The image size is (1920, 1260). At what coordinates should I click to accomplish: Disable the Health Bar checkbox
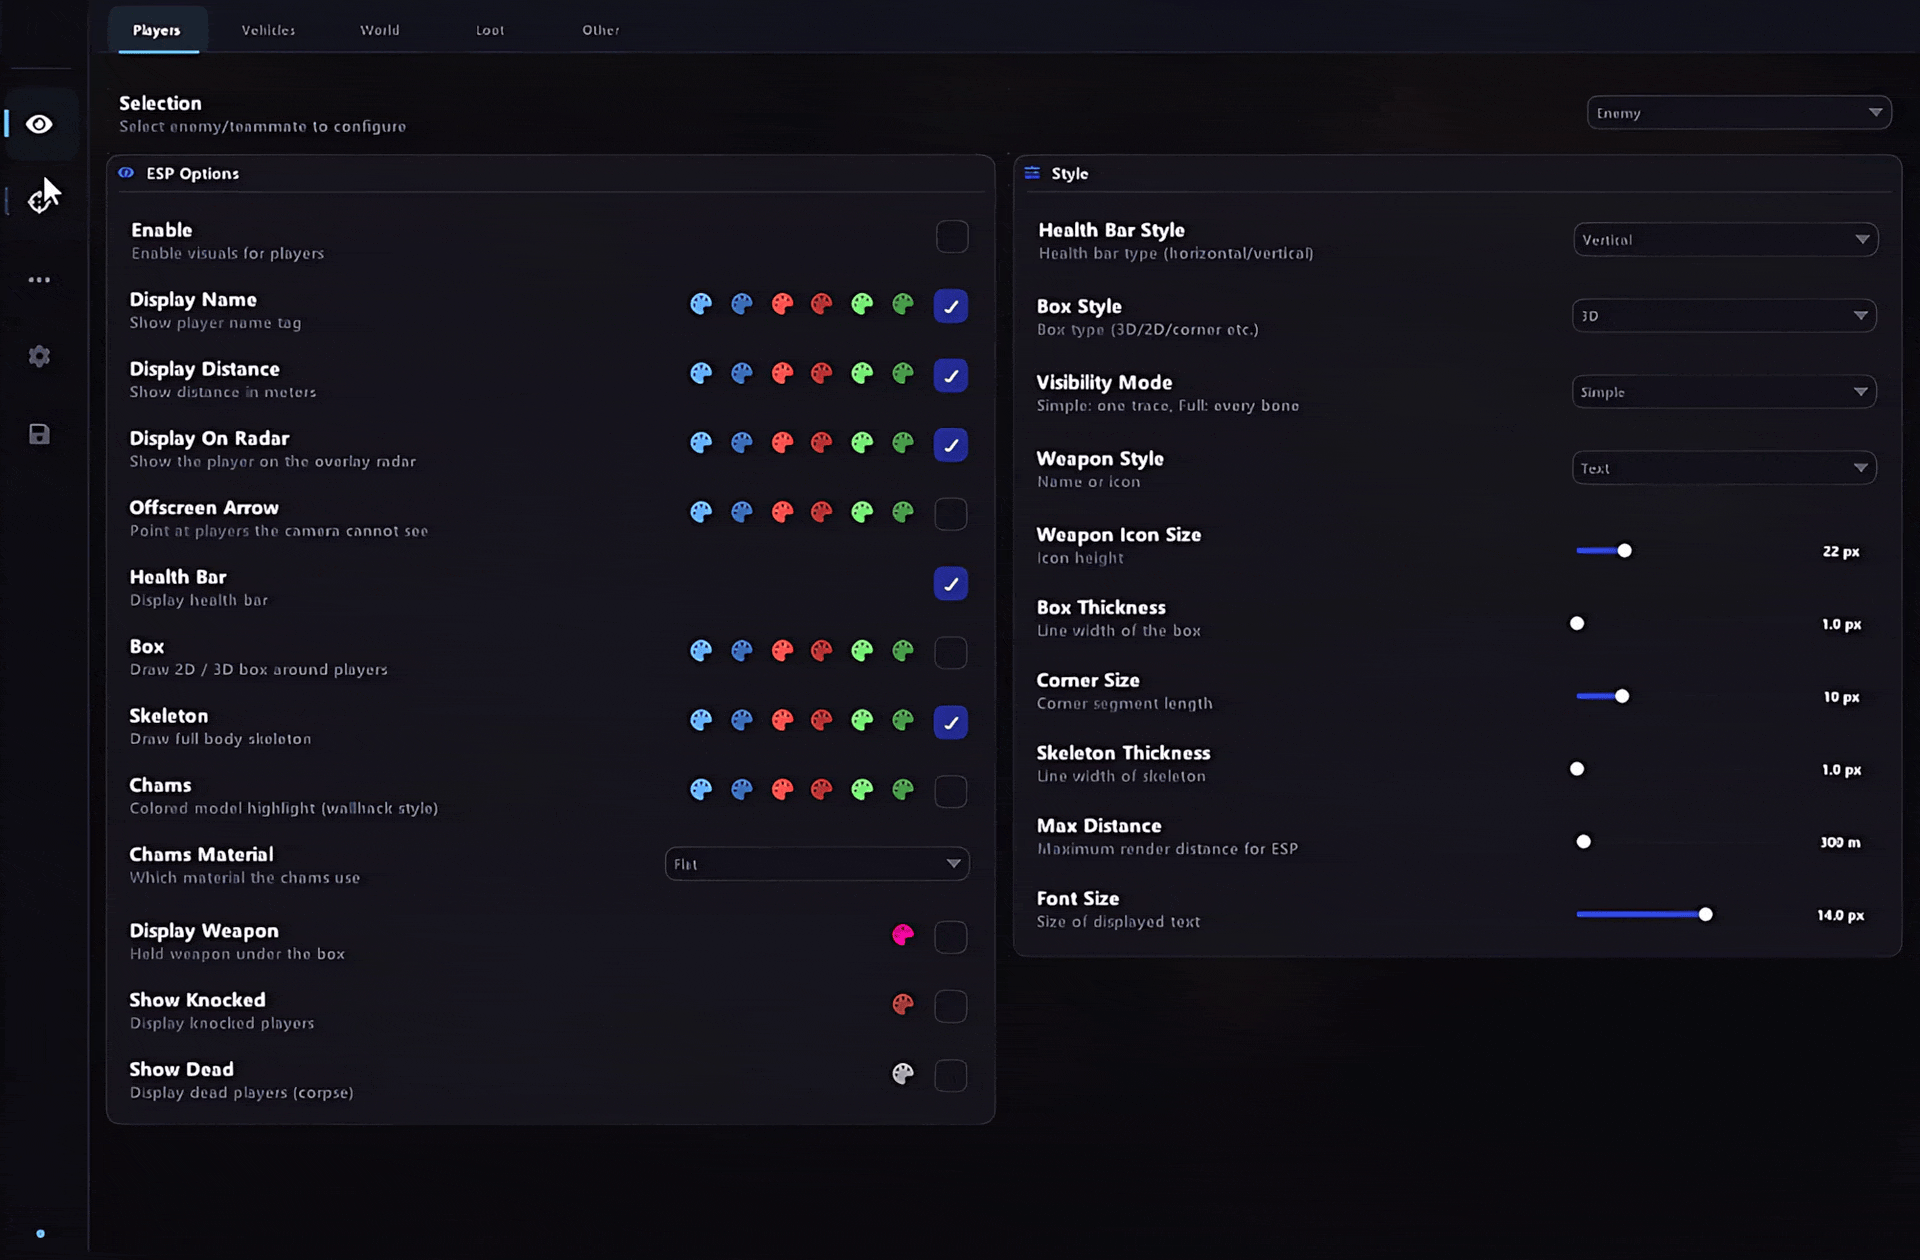point(951,584)
